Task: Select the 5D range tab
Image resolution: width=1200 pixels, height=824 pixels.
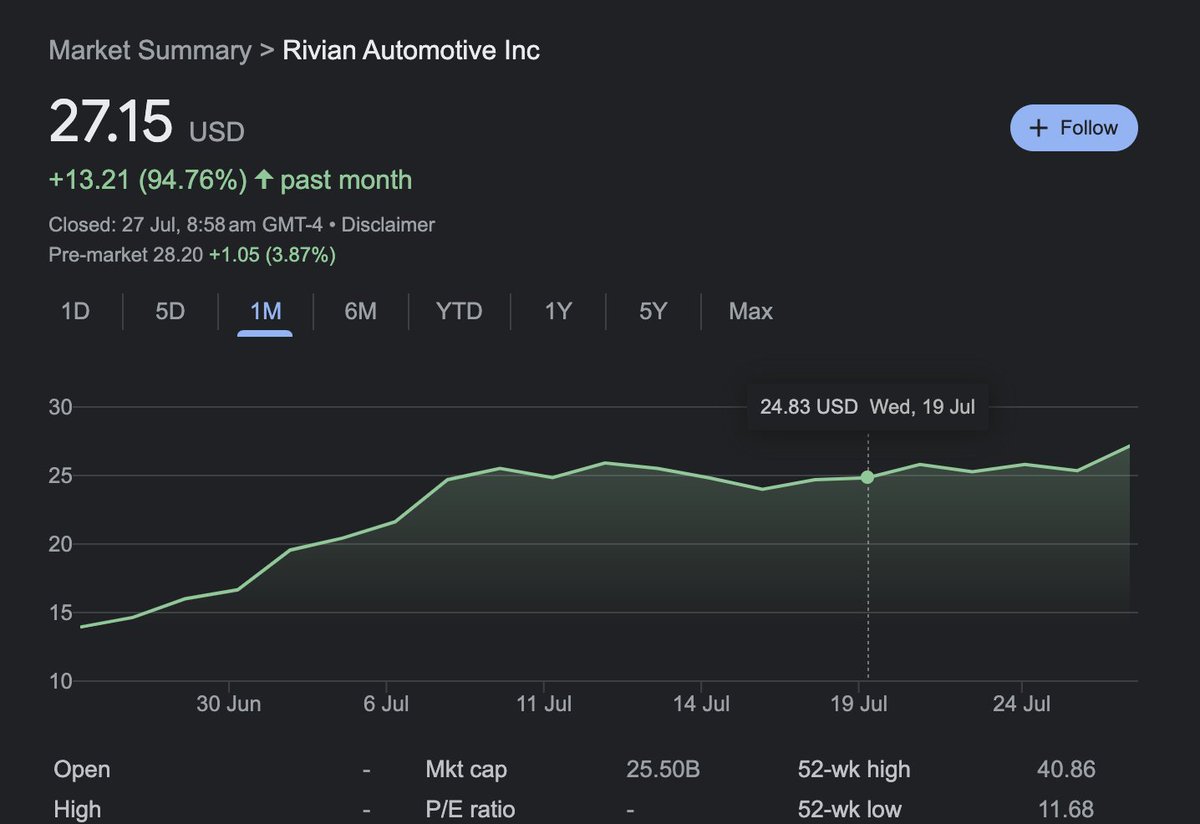Action: (x=170, y=311)
